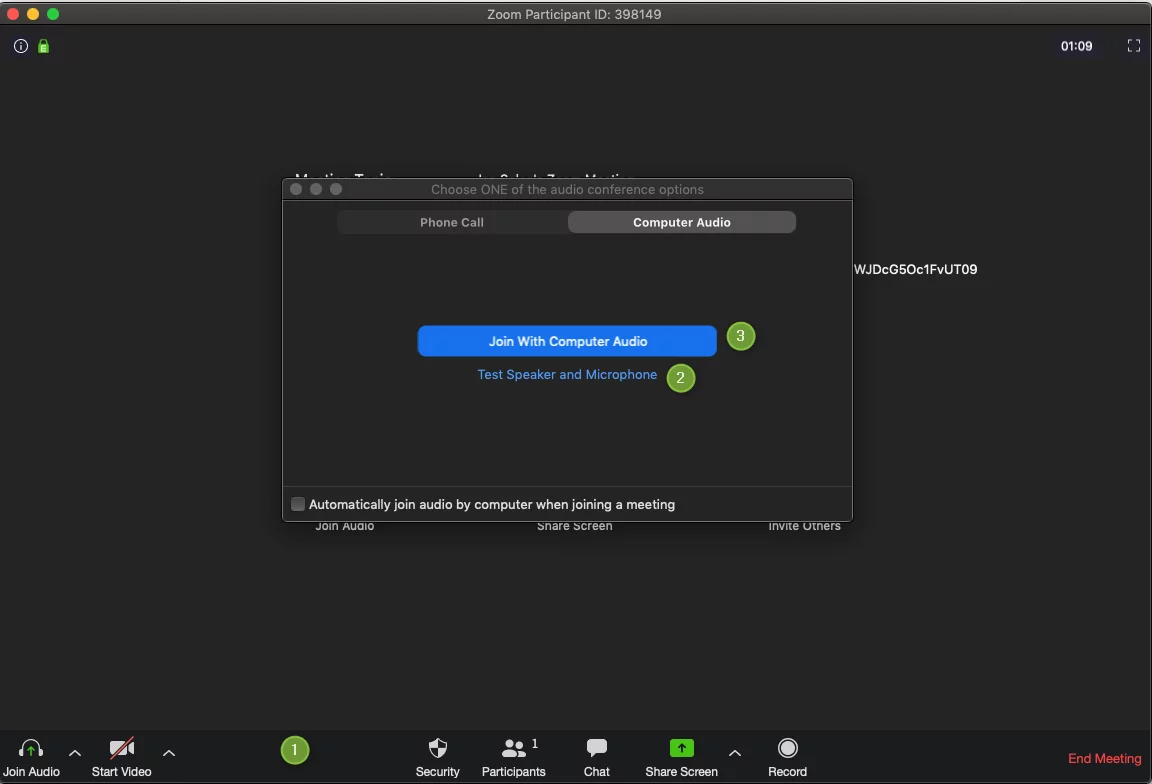Click the Start Video camera icon
Image resolution: width=1152 pixels, height=784 pixels.
coord(121,750)
